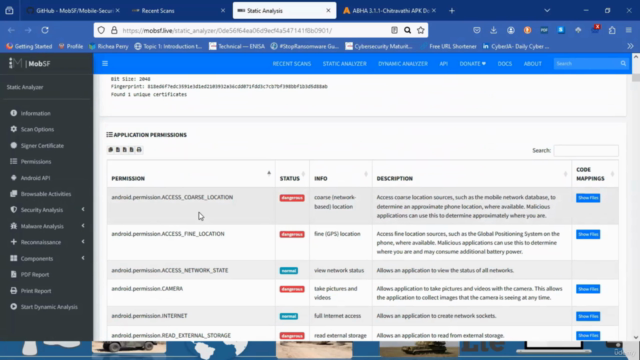This screenshot has width=640, height=360.
Task: Sort table by INFO column
Action: pyautogui.click(x=340, y=174)
